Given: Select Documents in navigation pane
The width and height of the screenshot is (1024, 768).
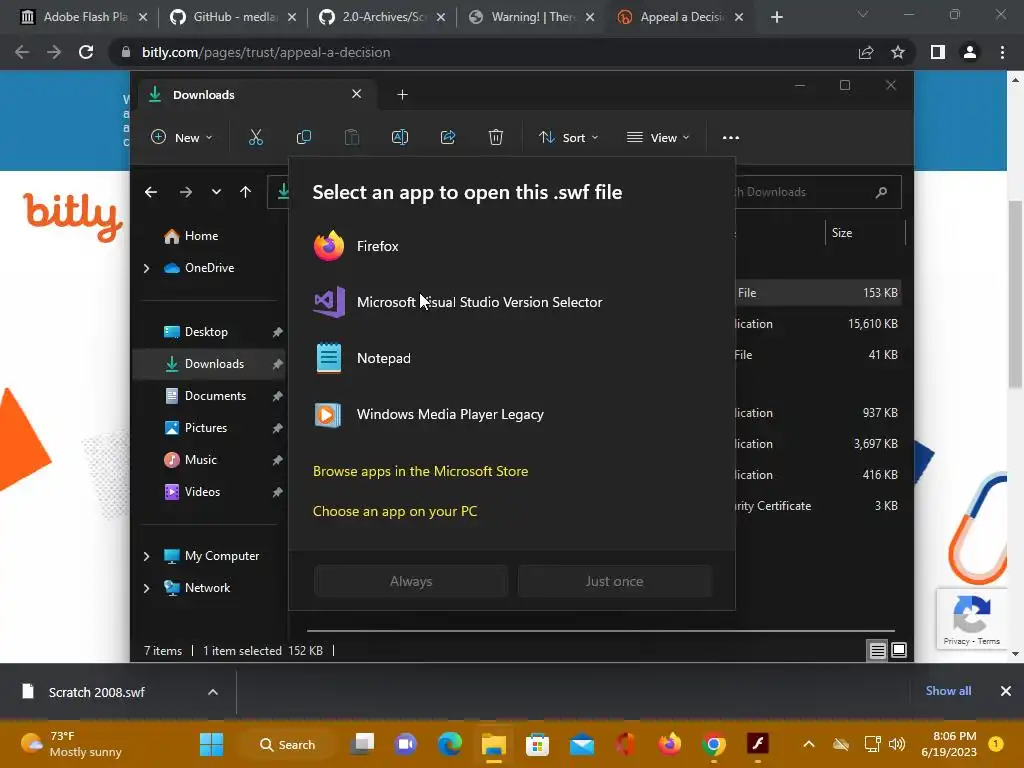Looking at the screenshot, I should (215, 396).
